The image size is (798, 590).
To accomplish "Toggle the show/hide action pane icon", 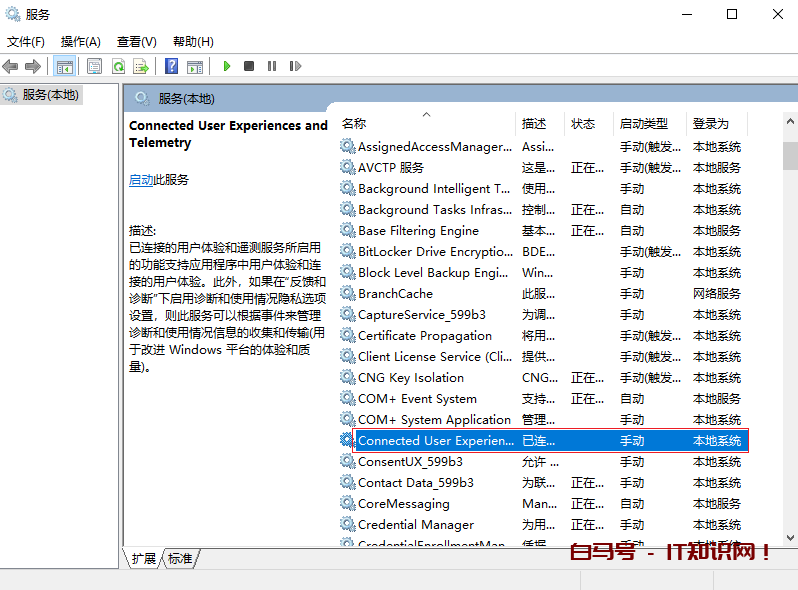I will (195, 66).
